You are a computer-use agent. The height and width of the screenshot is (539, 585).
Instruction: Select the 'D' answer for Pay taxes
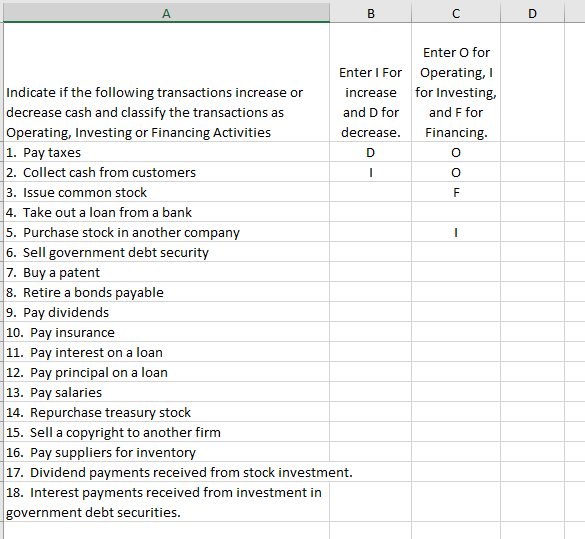pos(370,152)
